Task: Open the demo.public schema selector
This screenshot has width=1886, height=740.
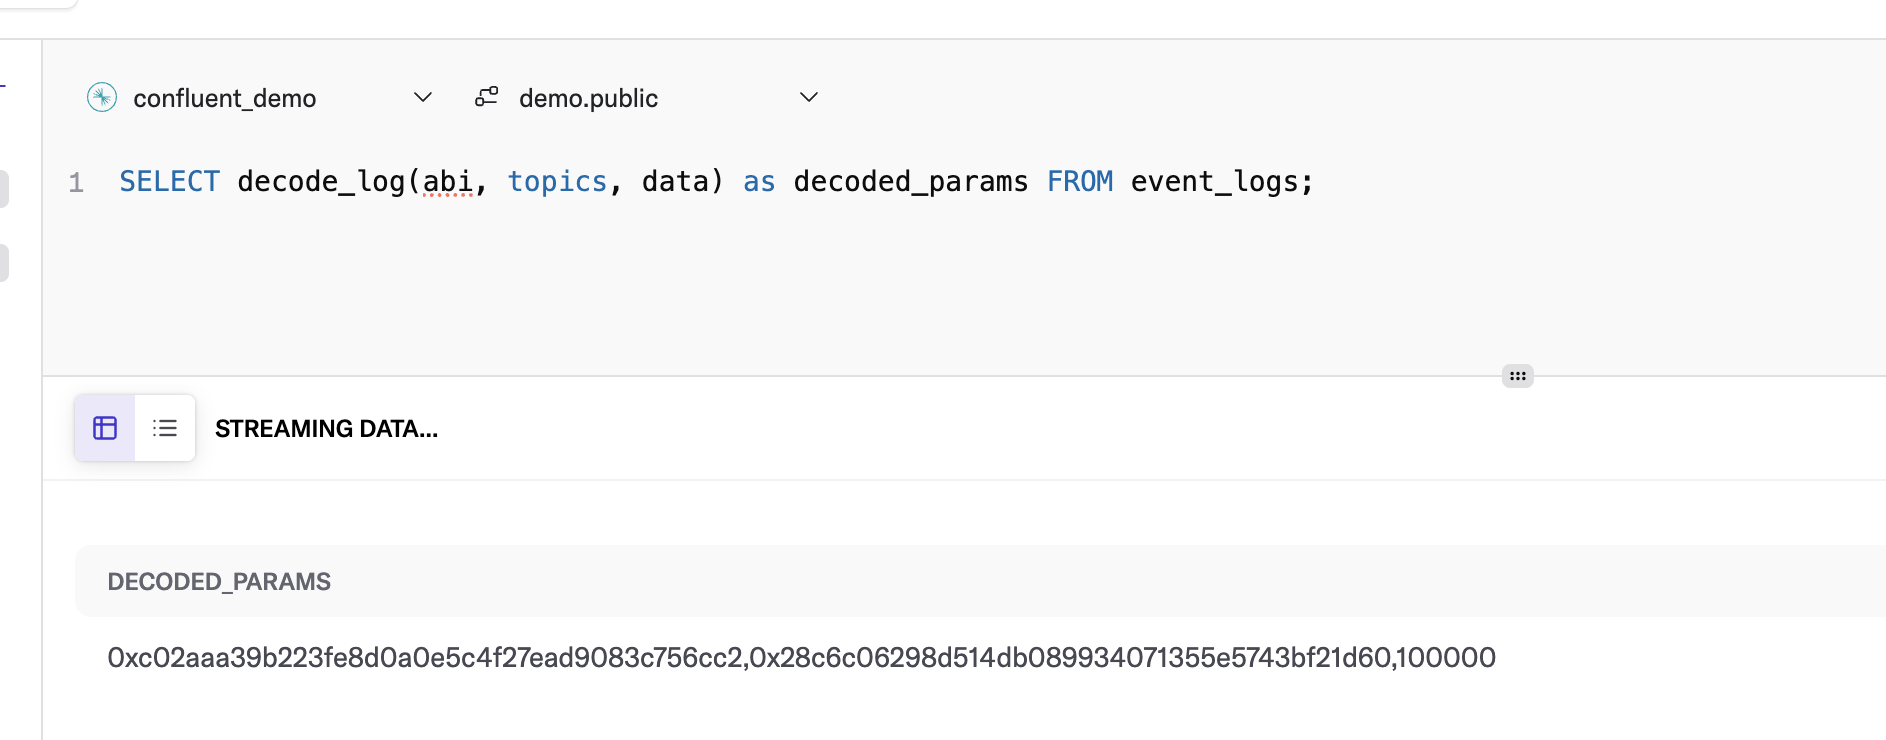Action: click(647, 97)
